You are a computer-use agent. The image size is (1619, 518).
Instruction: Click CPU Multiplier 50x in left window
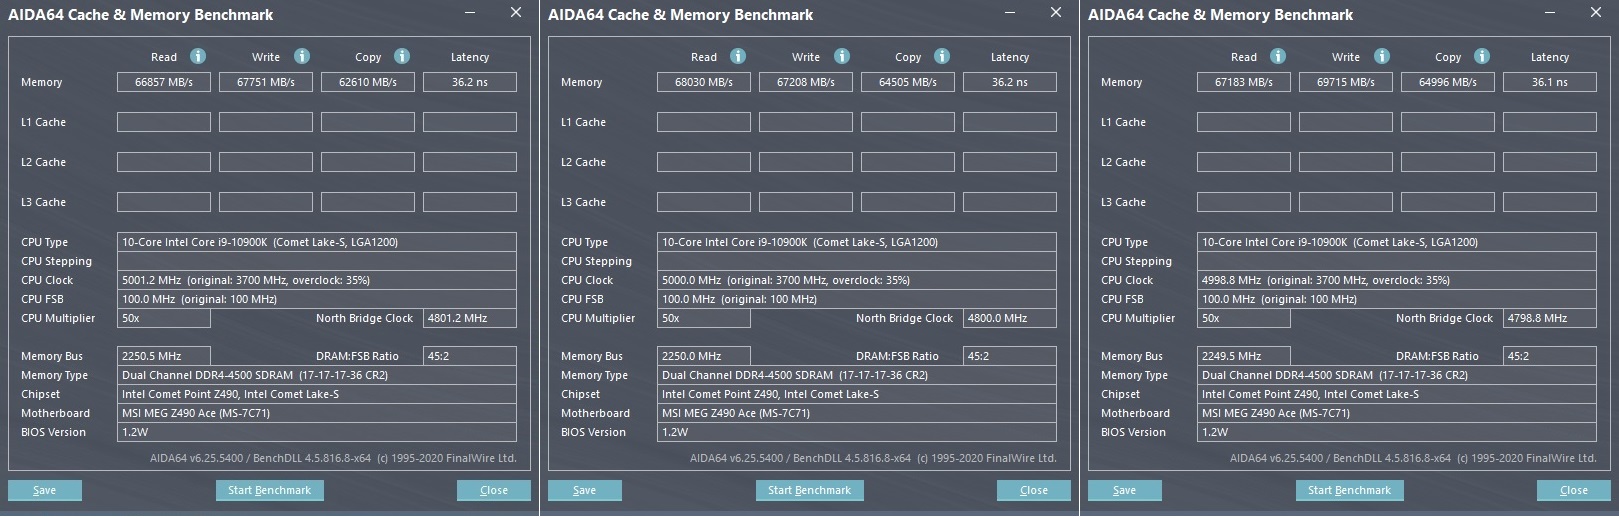[x=164, y=318]
